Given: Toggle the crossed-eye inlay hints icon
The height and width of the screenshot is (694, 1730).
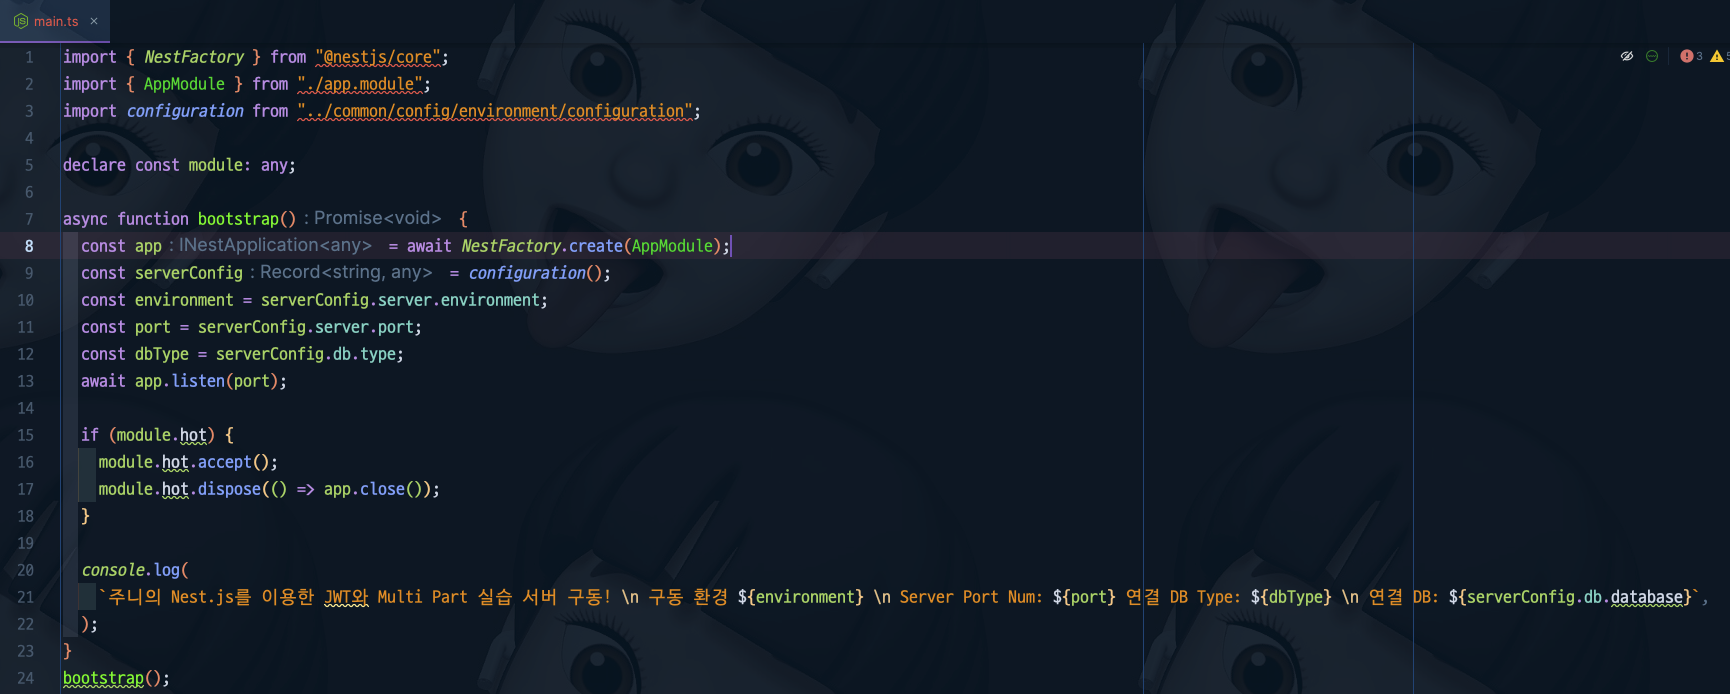Looking at the screenshot, I should pos(1627,56).
